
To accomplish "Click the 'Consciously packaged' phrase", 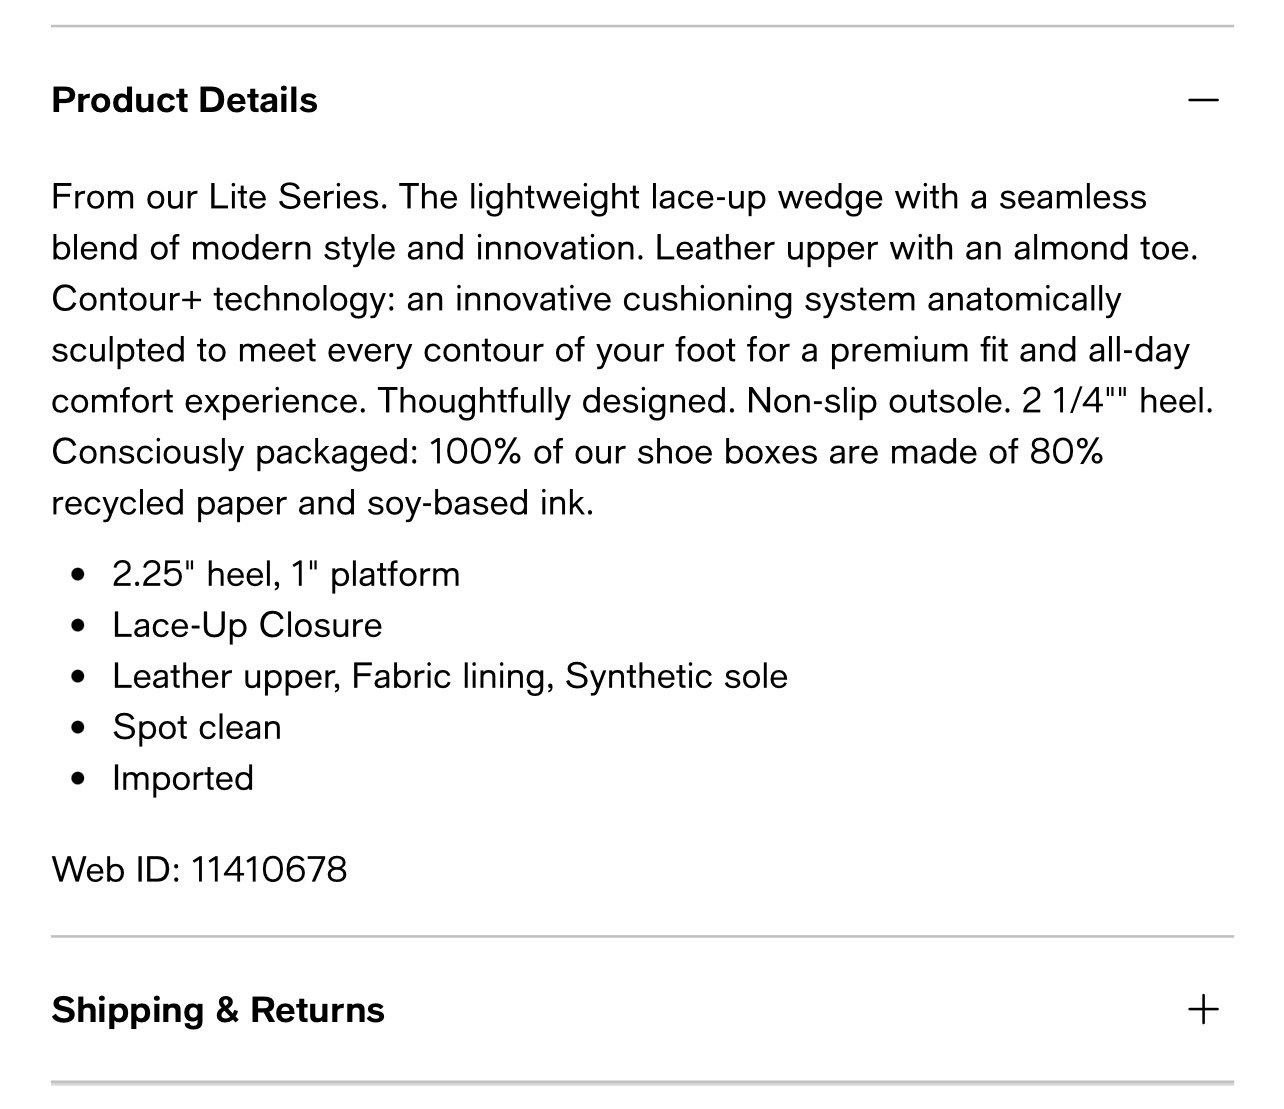I will pyautogui.click(x=232, y=452).
